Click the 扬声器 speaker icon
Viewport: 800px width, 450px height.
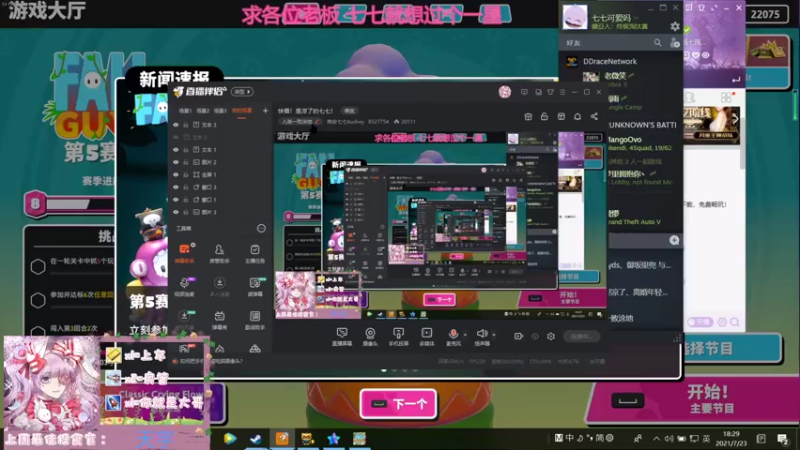[482, 334]
